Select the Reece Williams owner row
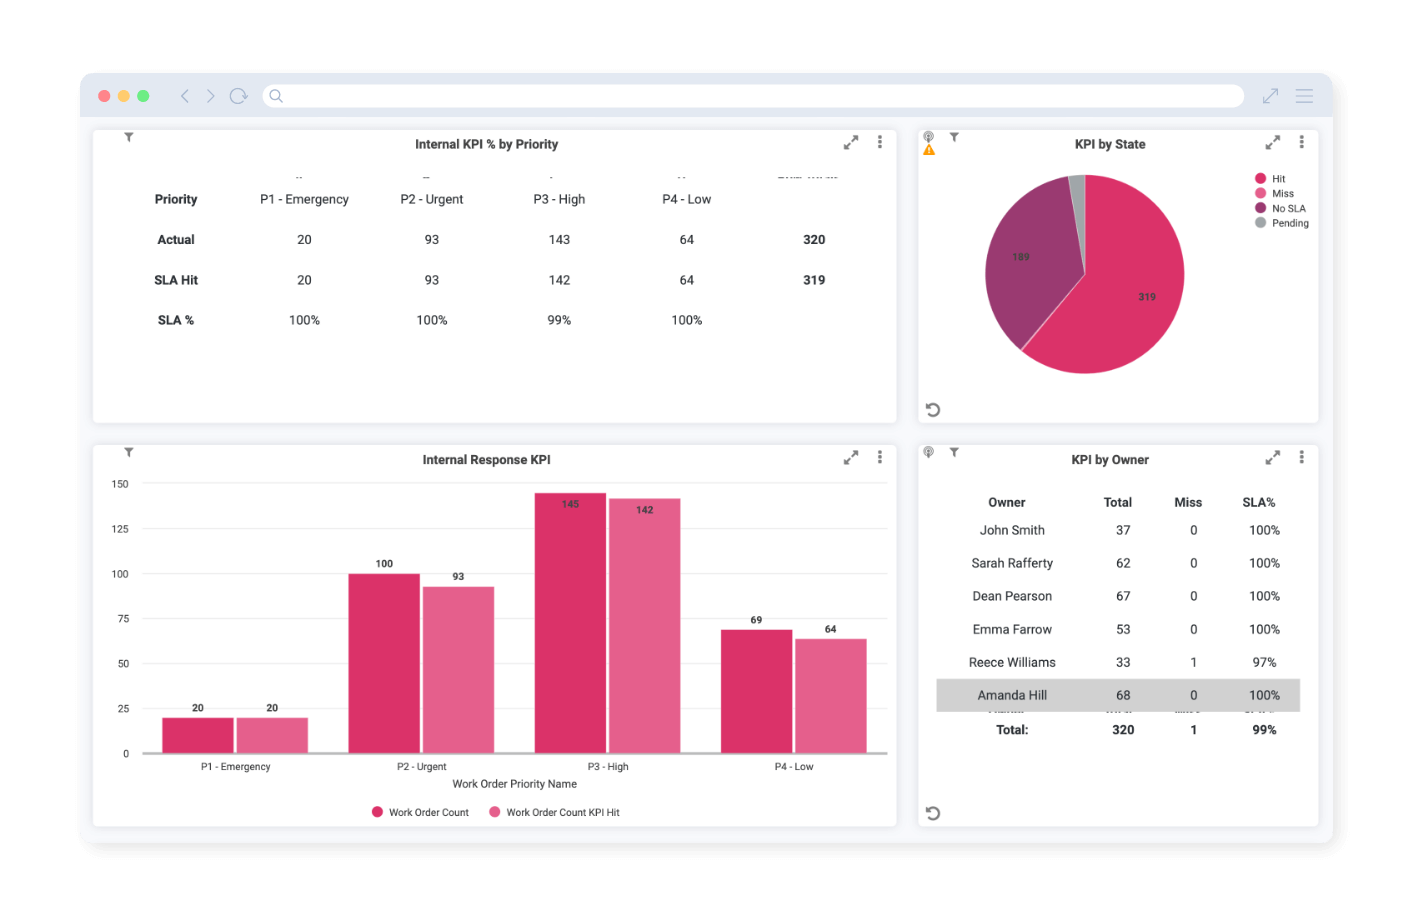Viewport: 1414px width, 916px height. [1118, 662]
